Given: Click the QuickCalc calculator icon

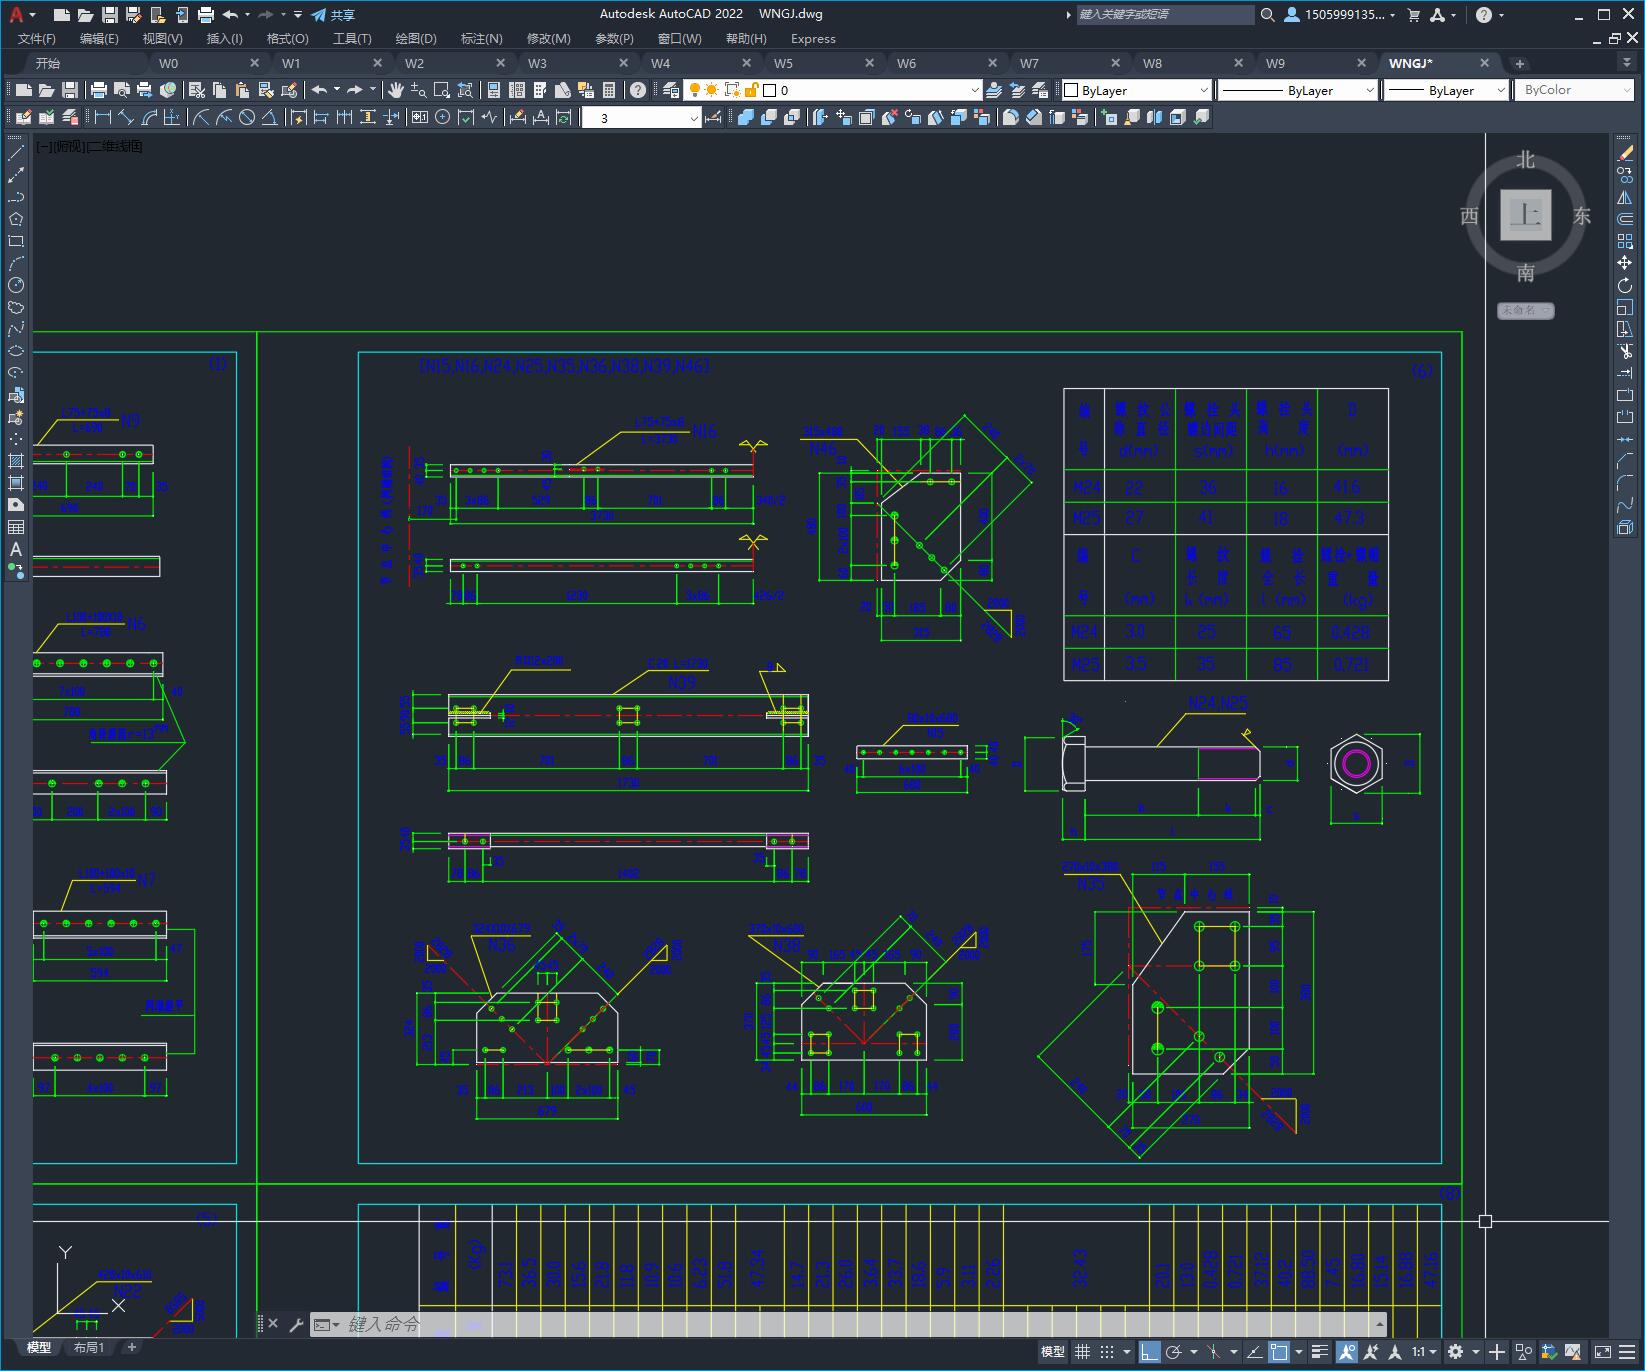Looking at the screenshot, I should [x=609, y=90].
